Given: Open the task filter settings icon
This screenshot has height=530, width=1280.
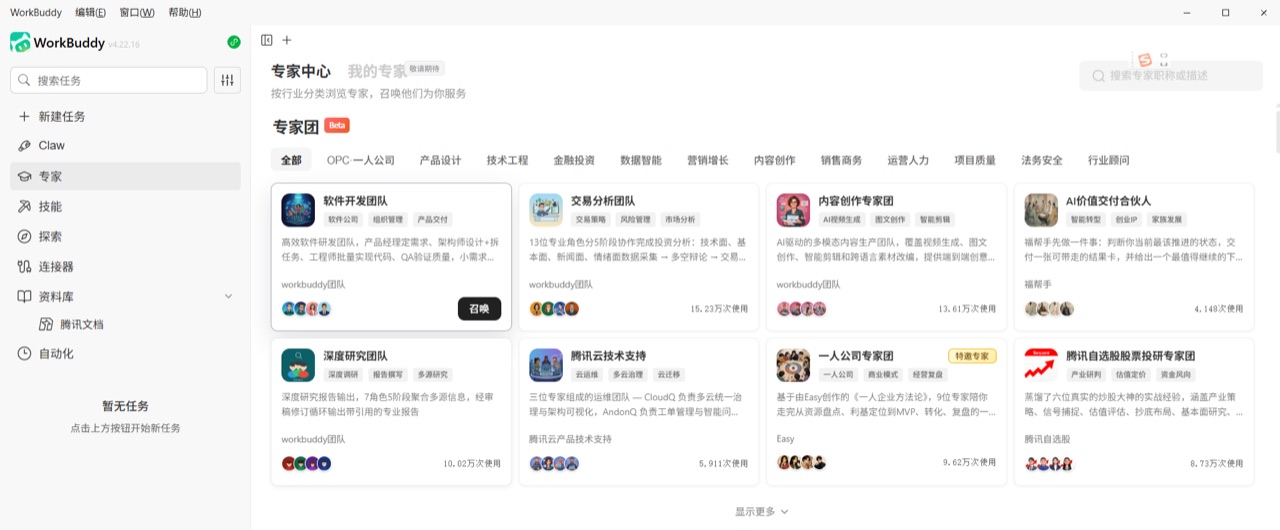Looking at the screenshot, I should pyautogui.click(x=228, y=80).
